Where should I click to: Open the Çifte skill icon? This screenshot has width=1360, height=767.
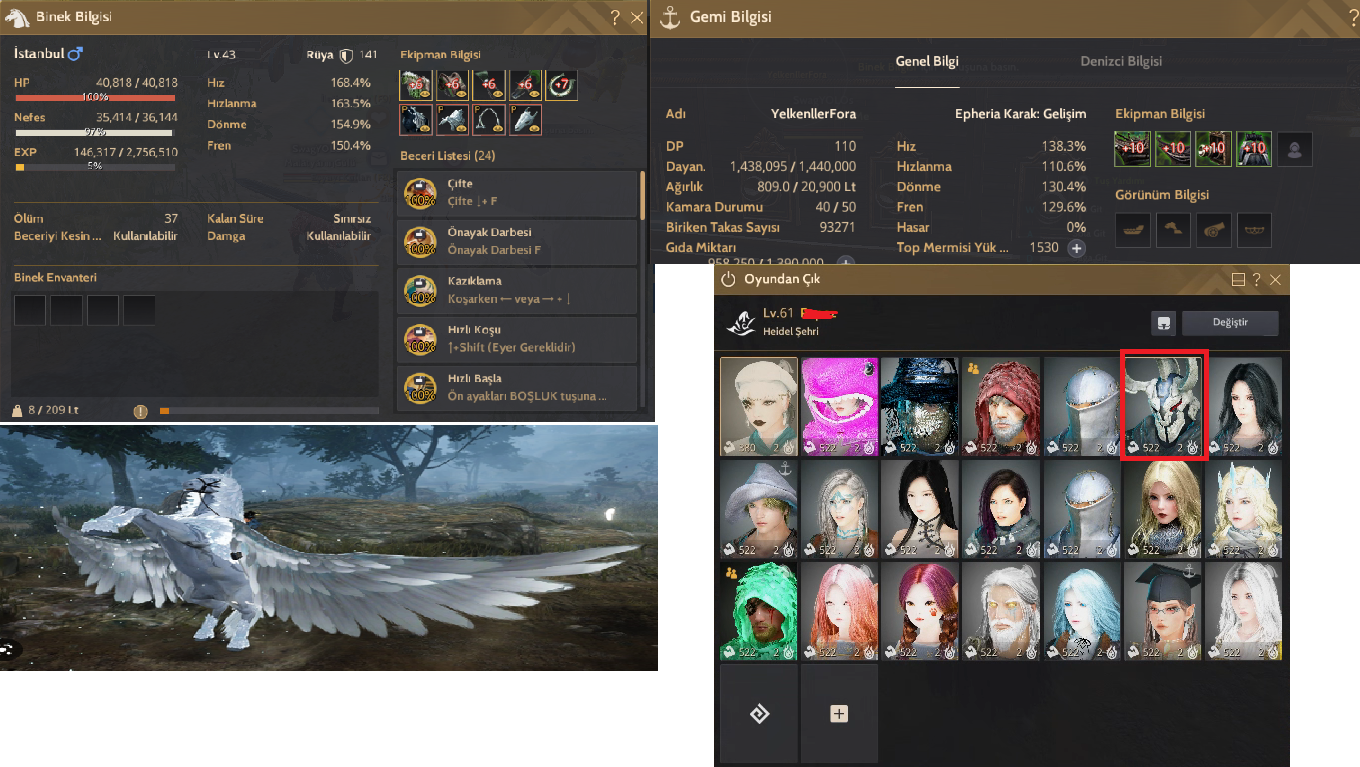point(420,194)
